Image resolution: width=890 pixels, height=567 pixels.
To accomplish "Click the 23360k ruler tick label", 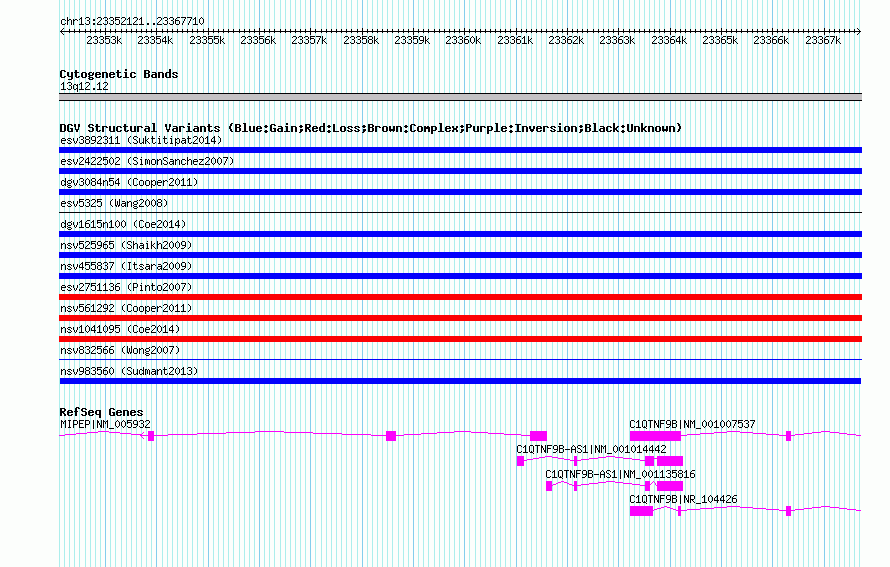I will pyautogui.click(x=463, y=40).
